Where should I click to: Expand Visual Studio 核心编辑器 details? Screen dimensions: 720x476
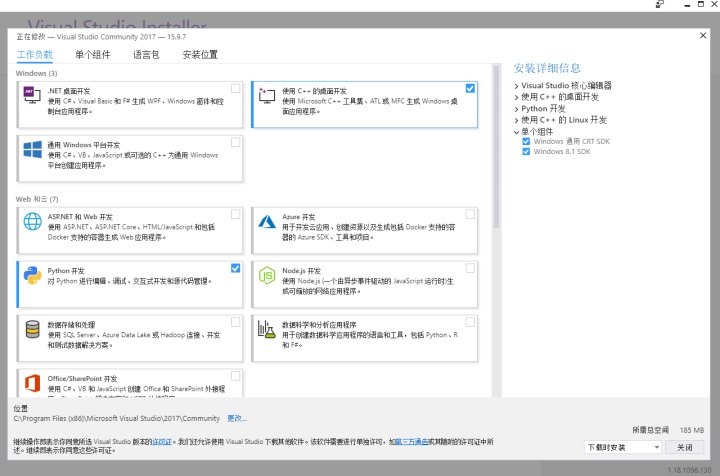(x=517, y=86)
